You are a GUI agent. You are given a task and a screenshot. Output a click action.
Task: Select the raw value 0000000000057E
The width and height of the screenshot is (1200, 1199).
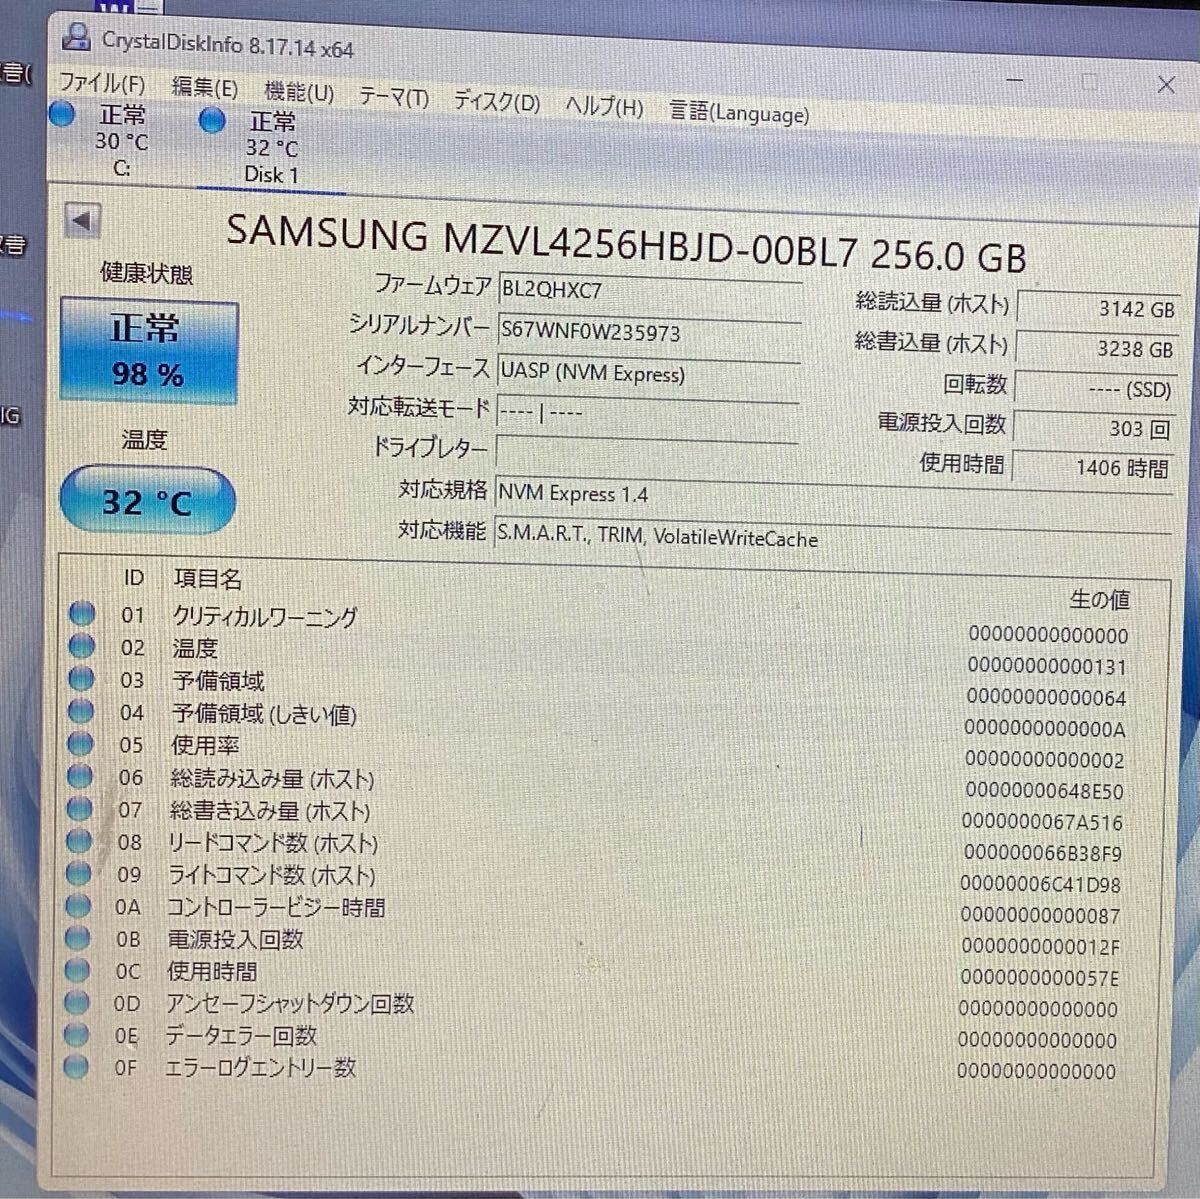point(1039,977)
